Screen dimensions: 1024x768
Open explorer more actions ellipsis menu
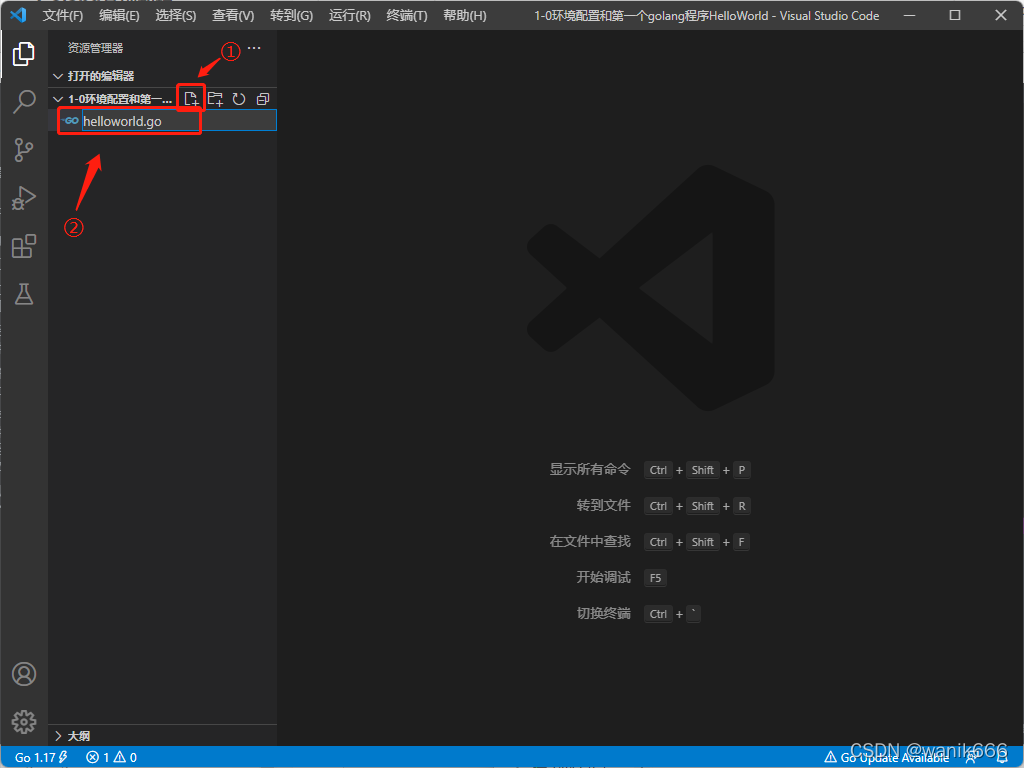(254, 48)
